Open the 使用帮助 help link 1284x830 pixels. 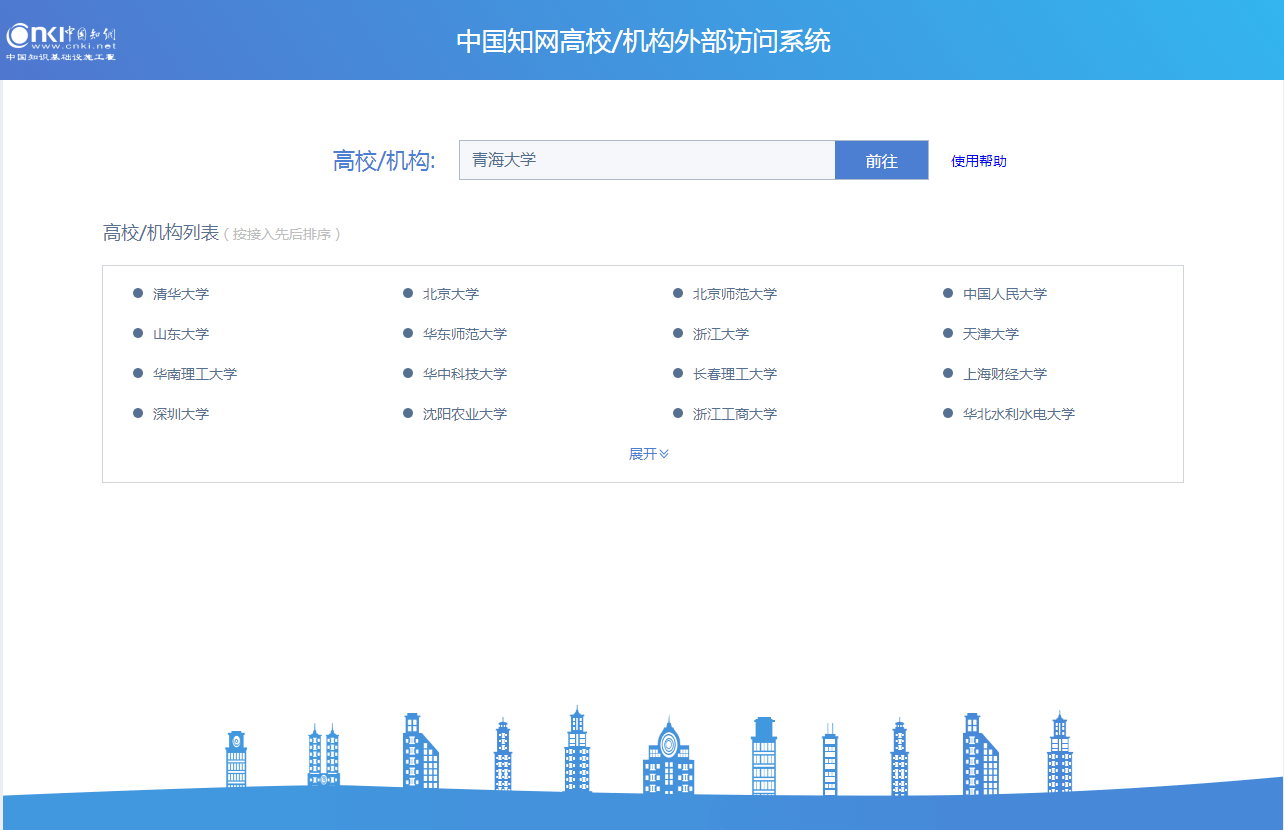click(x=978, y=161)
